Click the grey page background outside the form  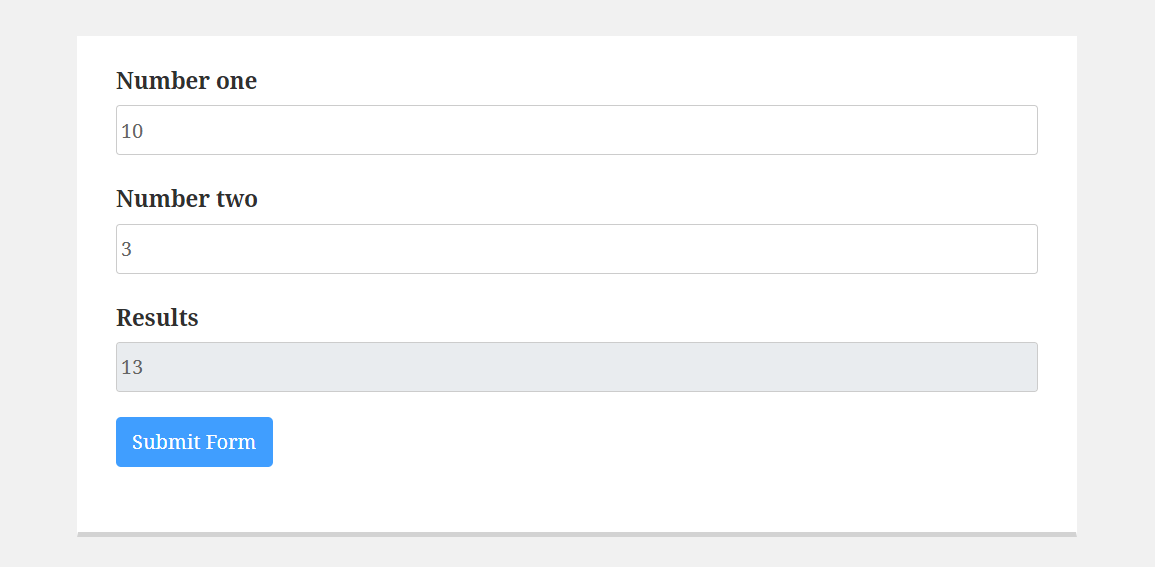pyautogui.click(x=1115, y=300)
